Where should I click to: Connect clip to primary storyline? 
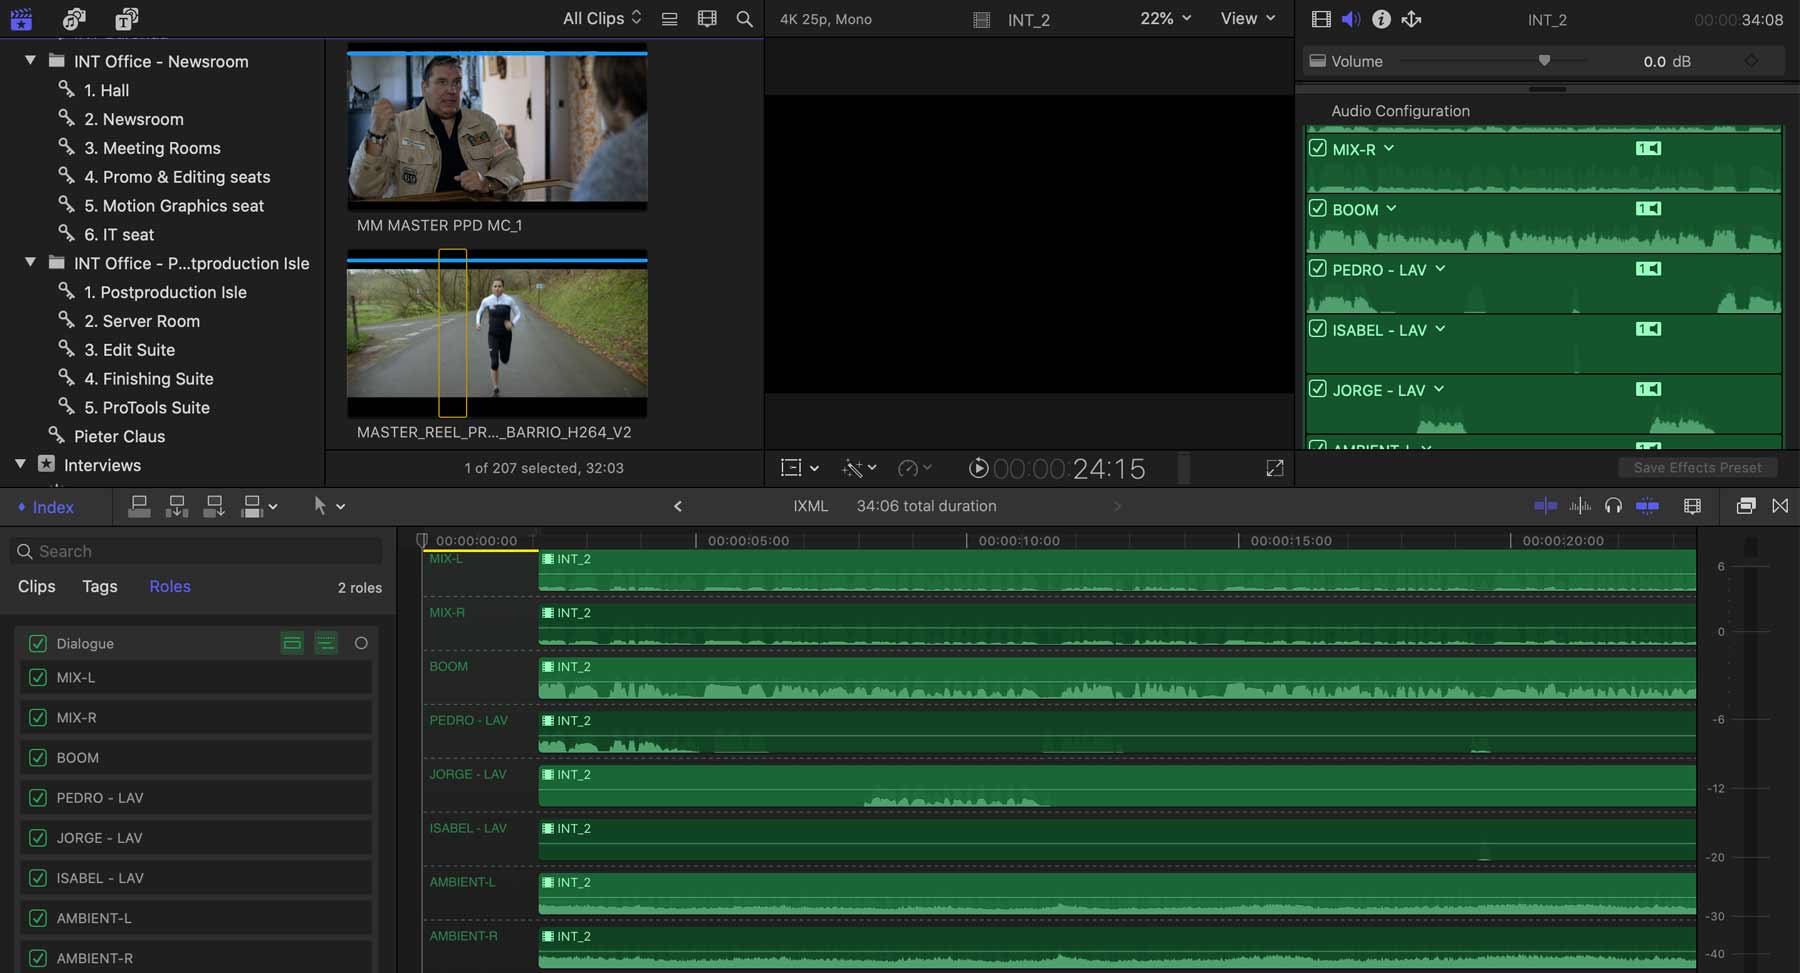(139, 507)
